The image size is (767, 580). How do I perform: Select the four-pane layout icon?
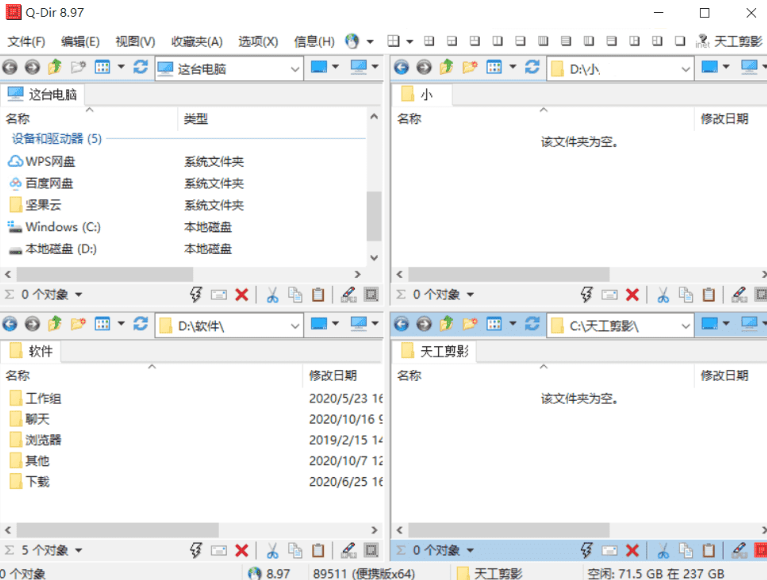[x=394, y=41]
